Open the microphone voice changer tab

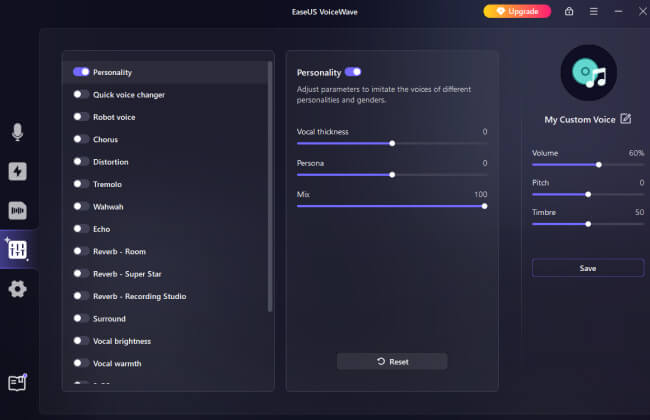pos(17,132)
